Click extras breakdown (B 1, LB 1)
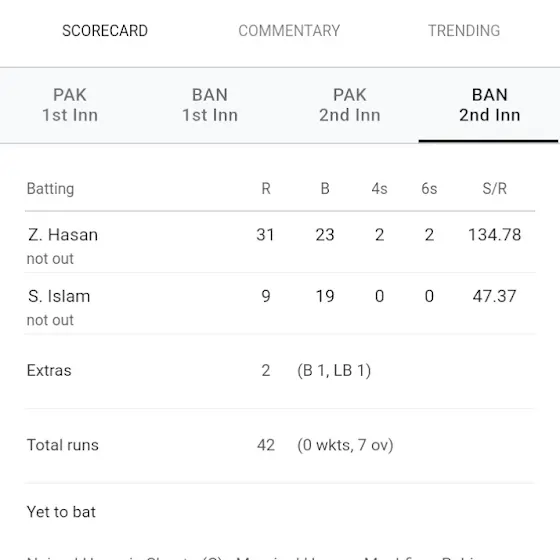 pyautogui.click(x=334, y=371)
